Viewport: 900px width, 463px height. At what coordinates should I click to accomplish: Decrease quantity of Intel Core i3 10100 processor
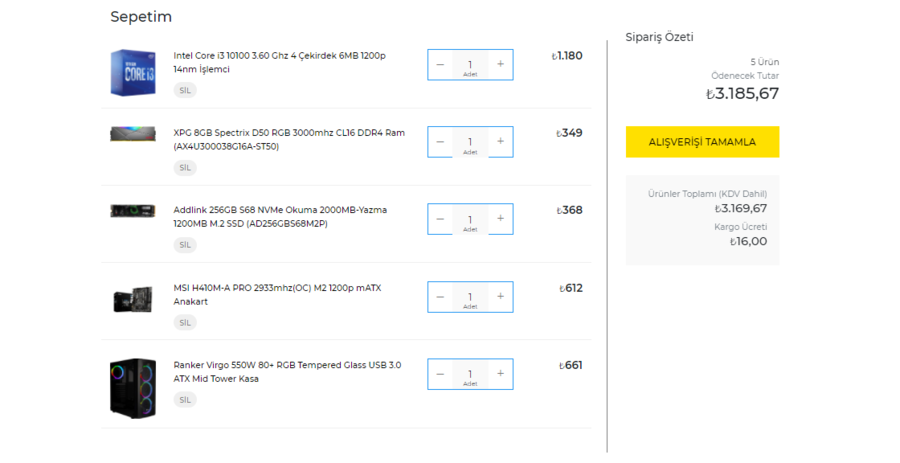(440, 65)
